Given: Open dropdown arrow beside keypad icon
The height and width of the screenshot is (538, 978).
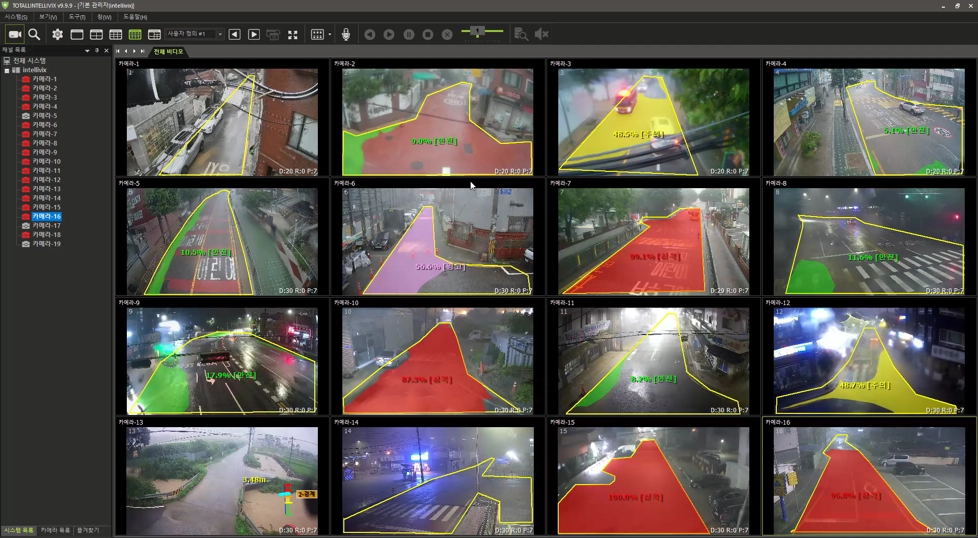Looking at the screenshot, I should (329, 34).
